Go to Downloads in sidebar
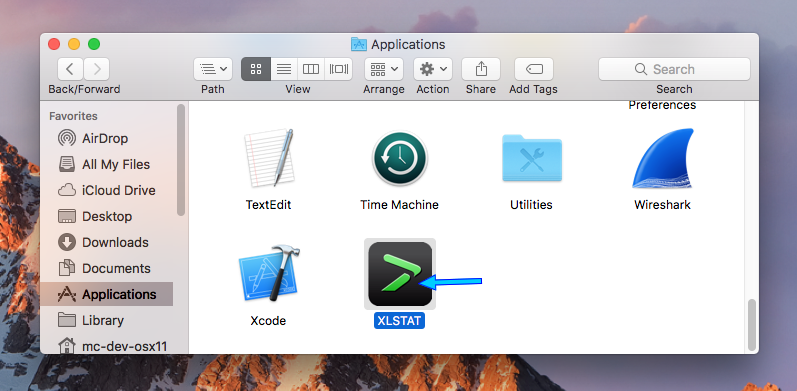 tap(107, 242)
